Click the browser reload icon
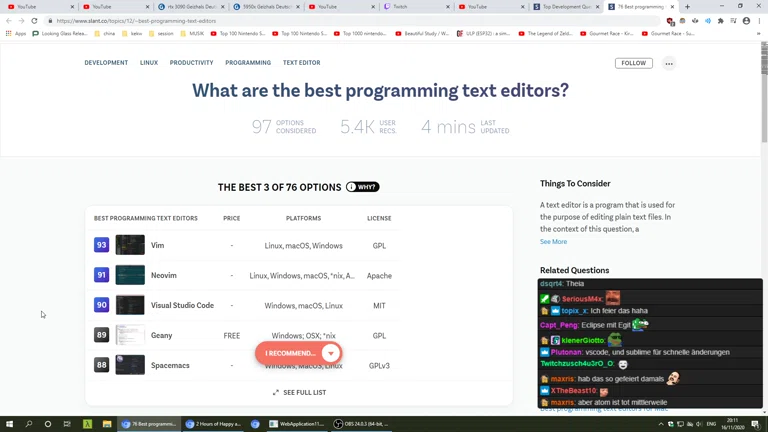768x432 pixels. point(34,20)
